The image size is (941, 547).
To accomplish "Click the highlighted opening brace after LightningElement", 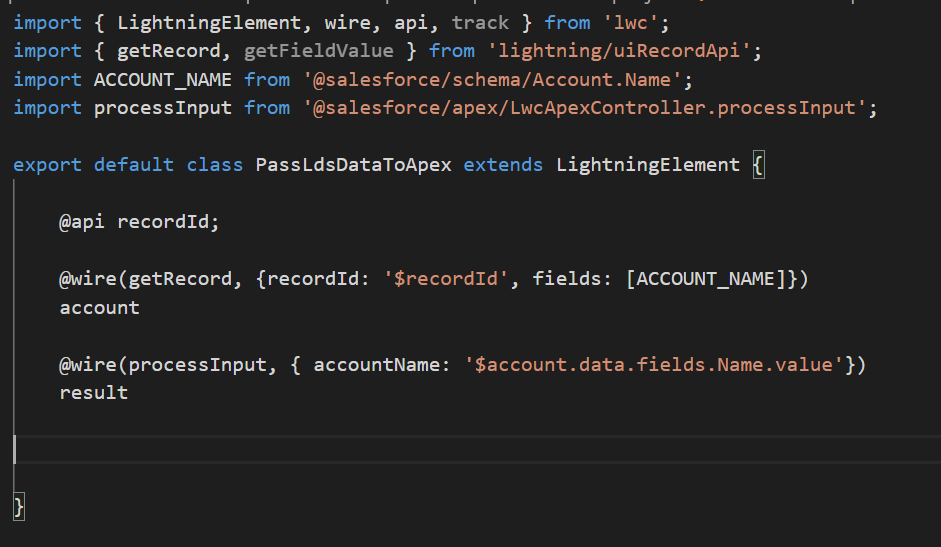I will coord(759,165).
